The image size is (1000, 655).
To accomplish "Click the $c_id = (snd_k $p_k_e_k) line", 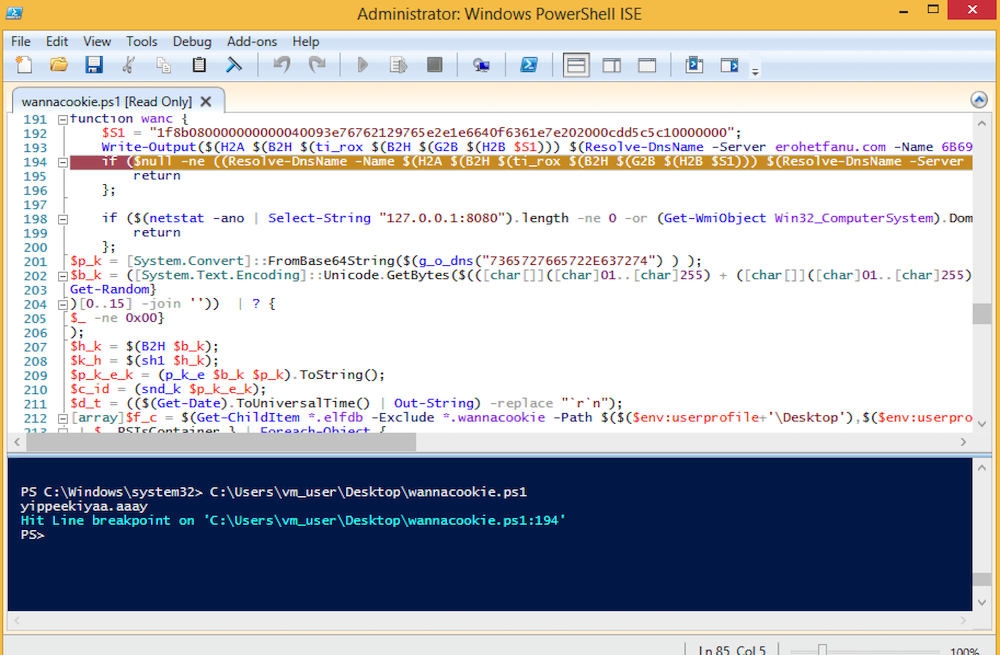I will pos(168,389).
